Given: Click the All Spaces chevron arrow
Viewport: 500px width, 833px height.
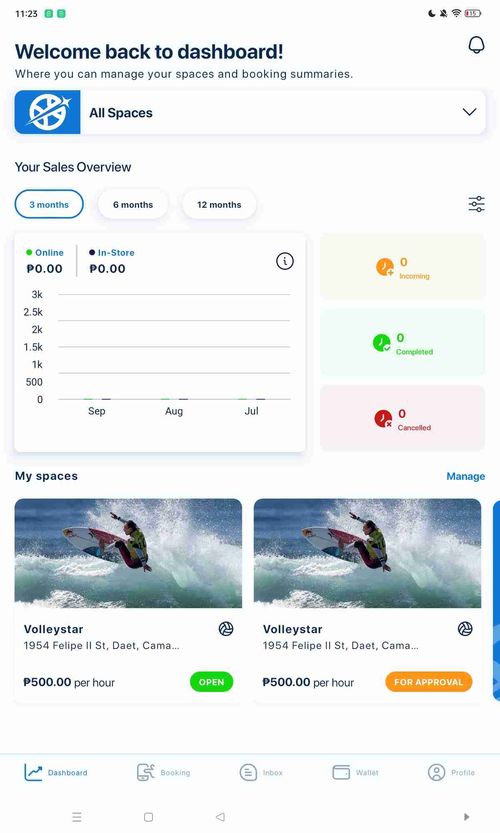Looking at the screenshot, I should [469, 112].
